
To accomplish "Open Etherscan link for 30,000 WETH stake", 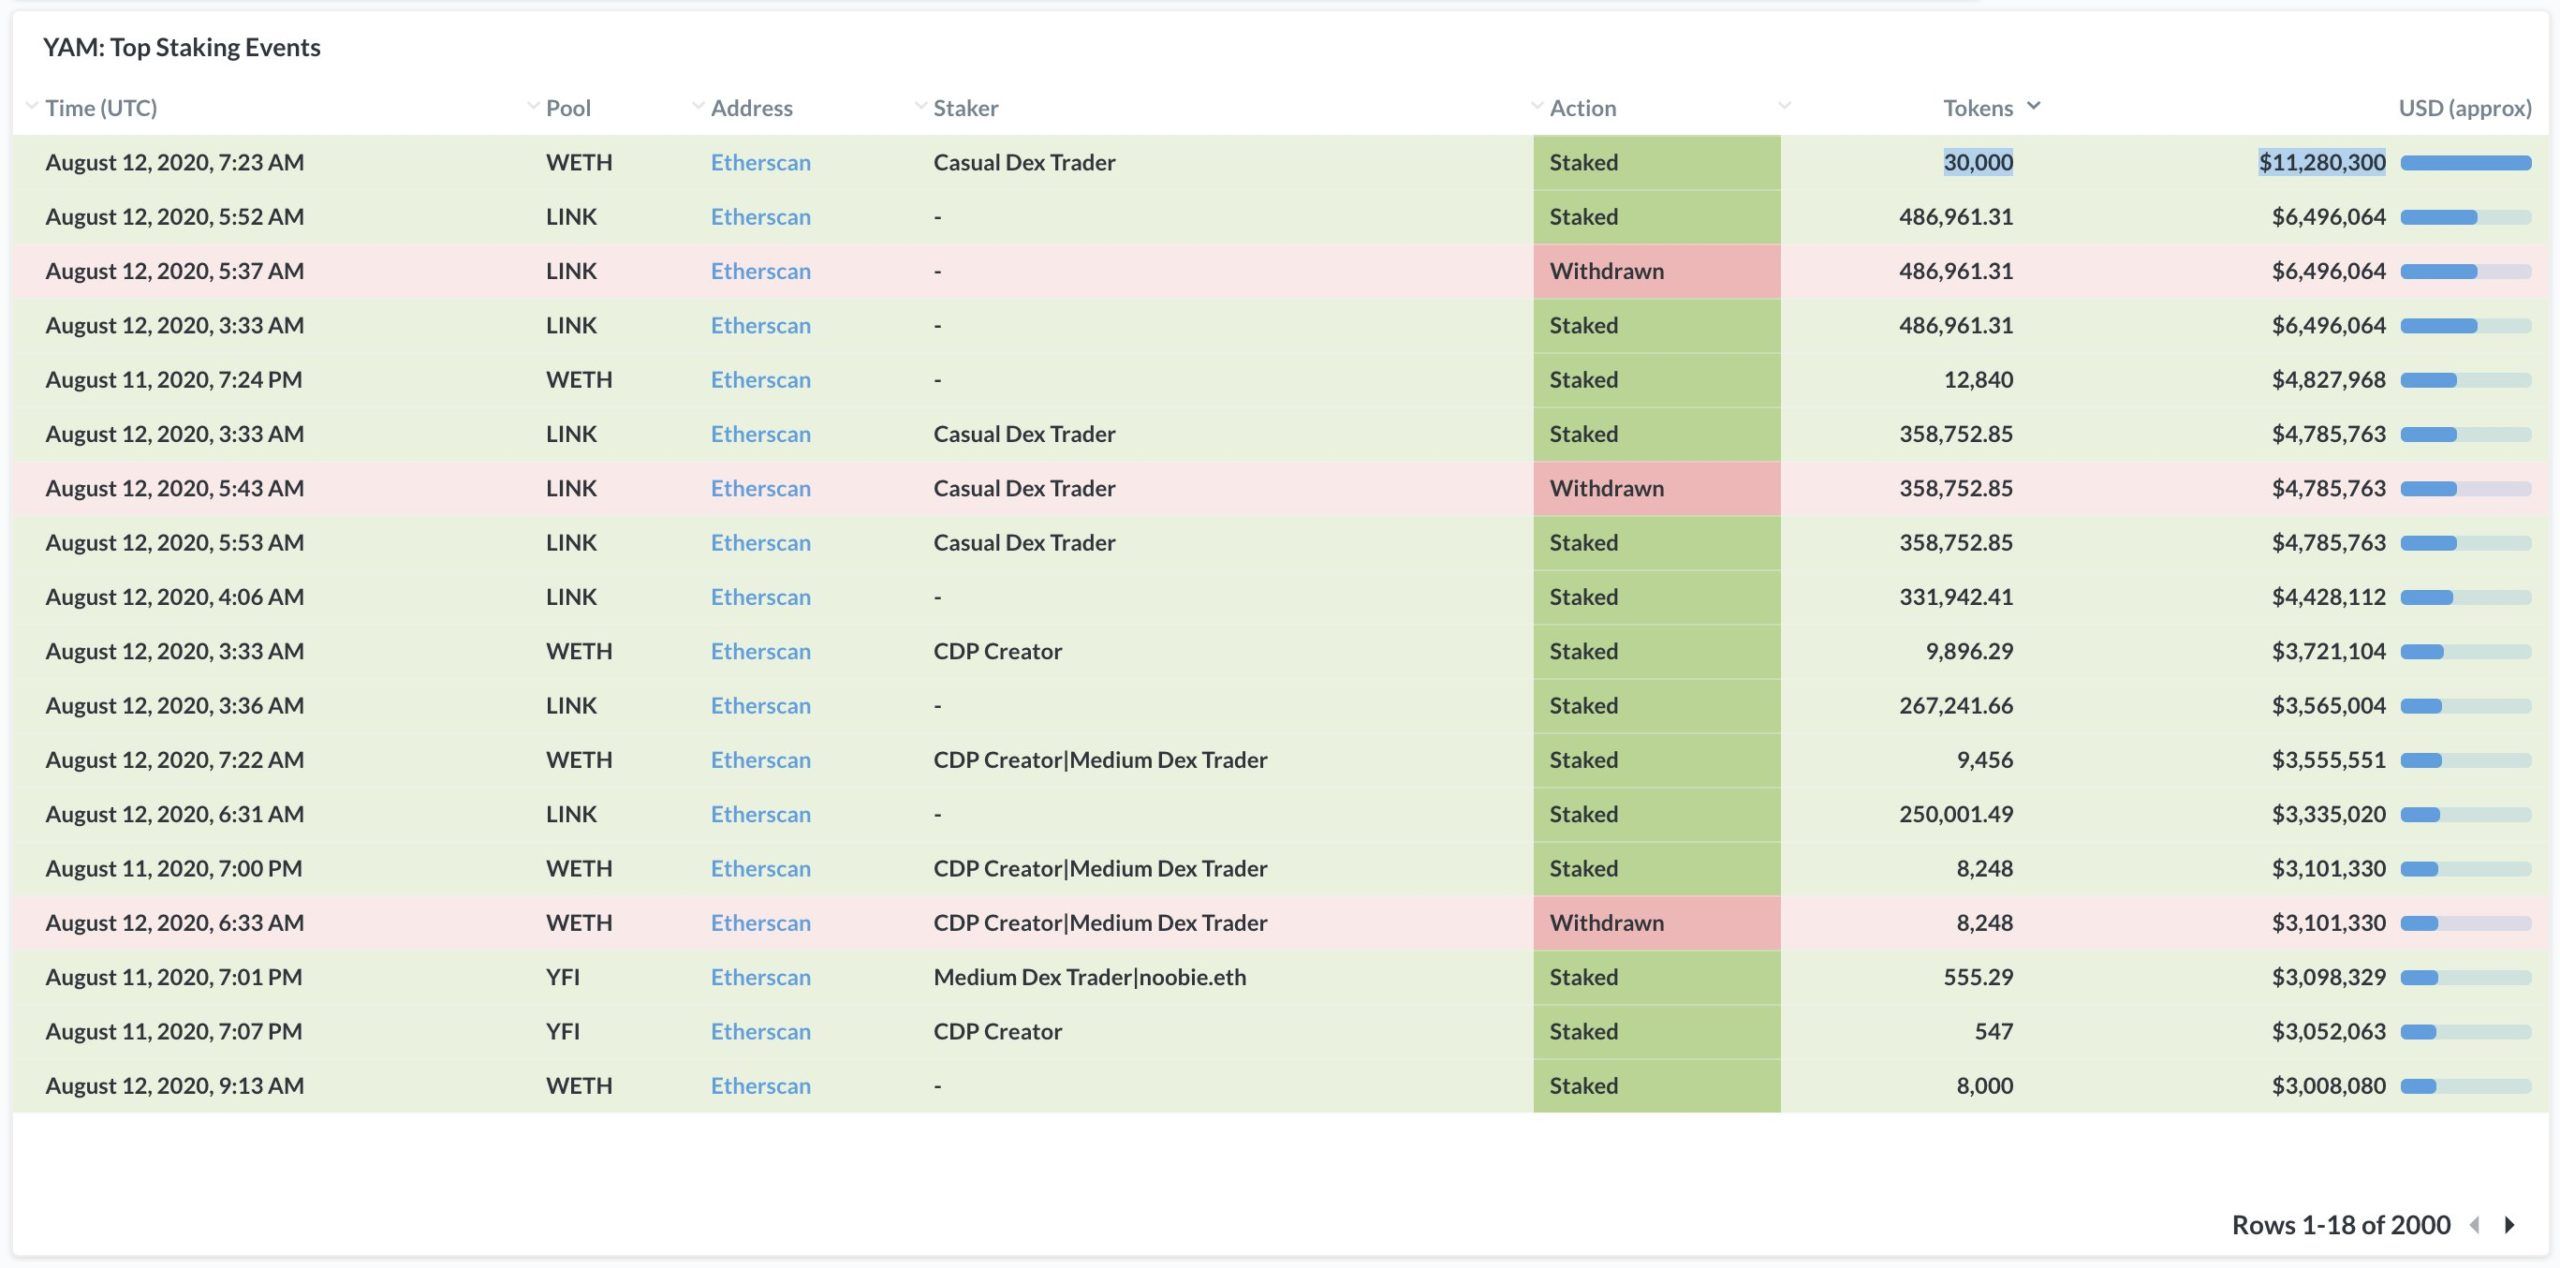I will pyautogui.click(x=760, y=162).
